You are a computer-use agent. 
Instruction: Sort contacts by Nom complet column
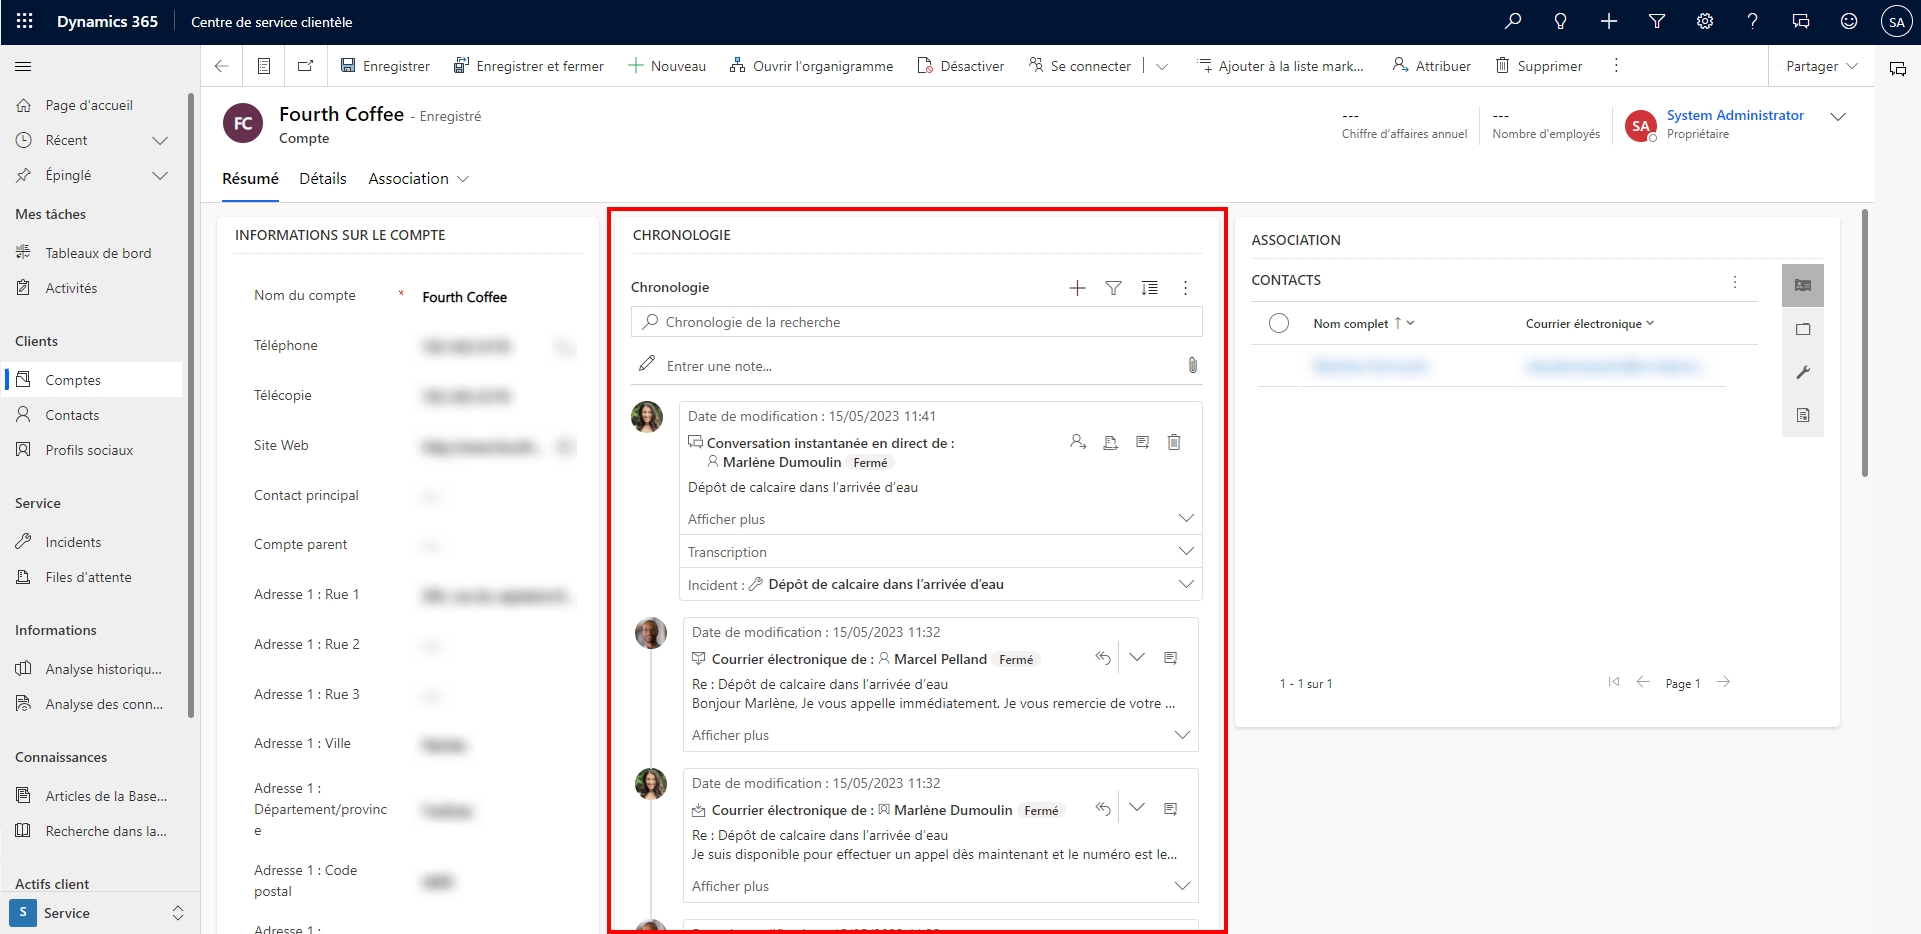coord(1364,324)
